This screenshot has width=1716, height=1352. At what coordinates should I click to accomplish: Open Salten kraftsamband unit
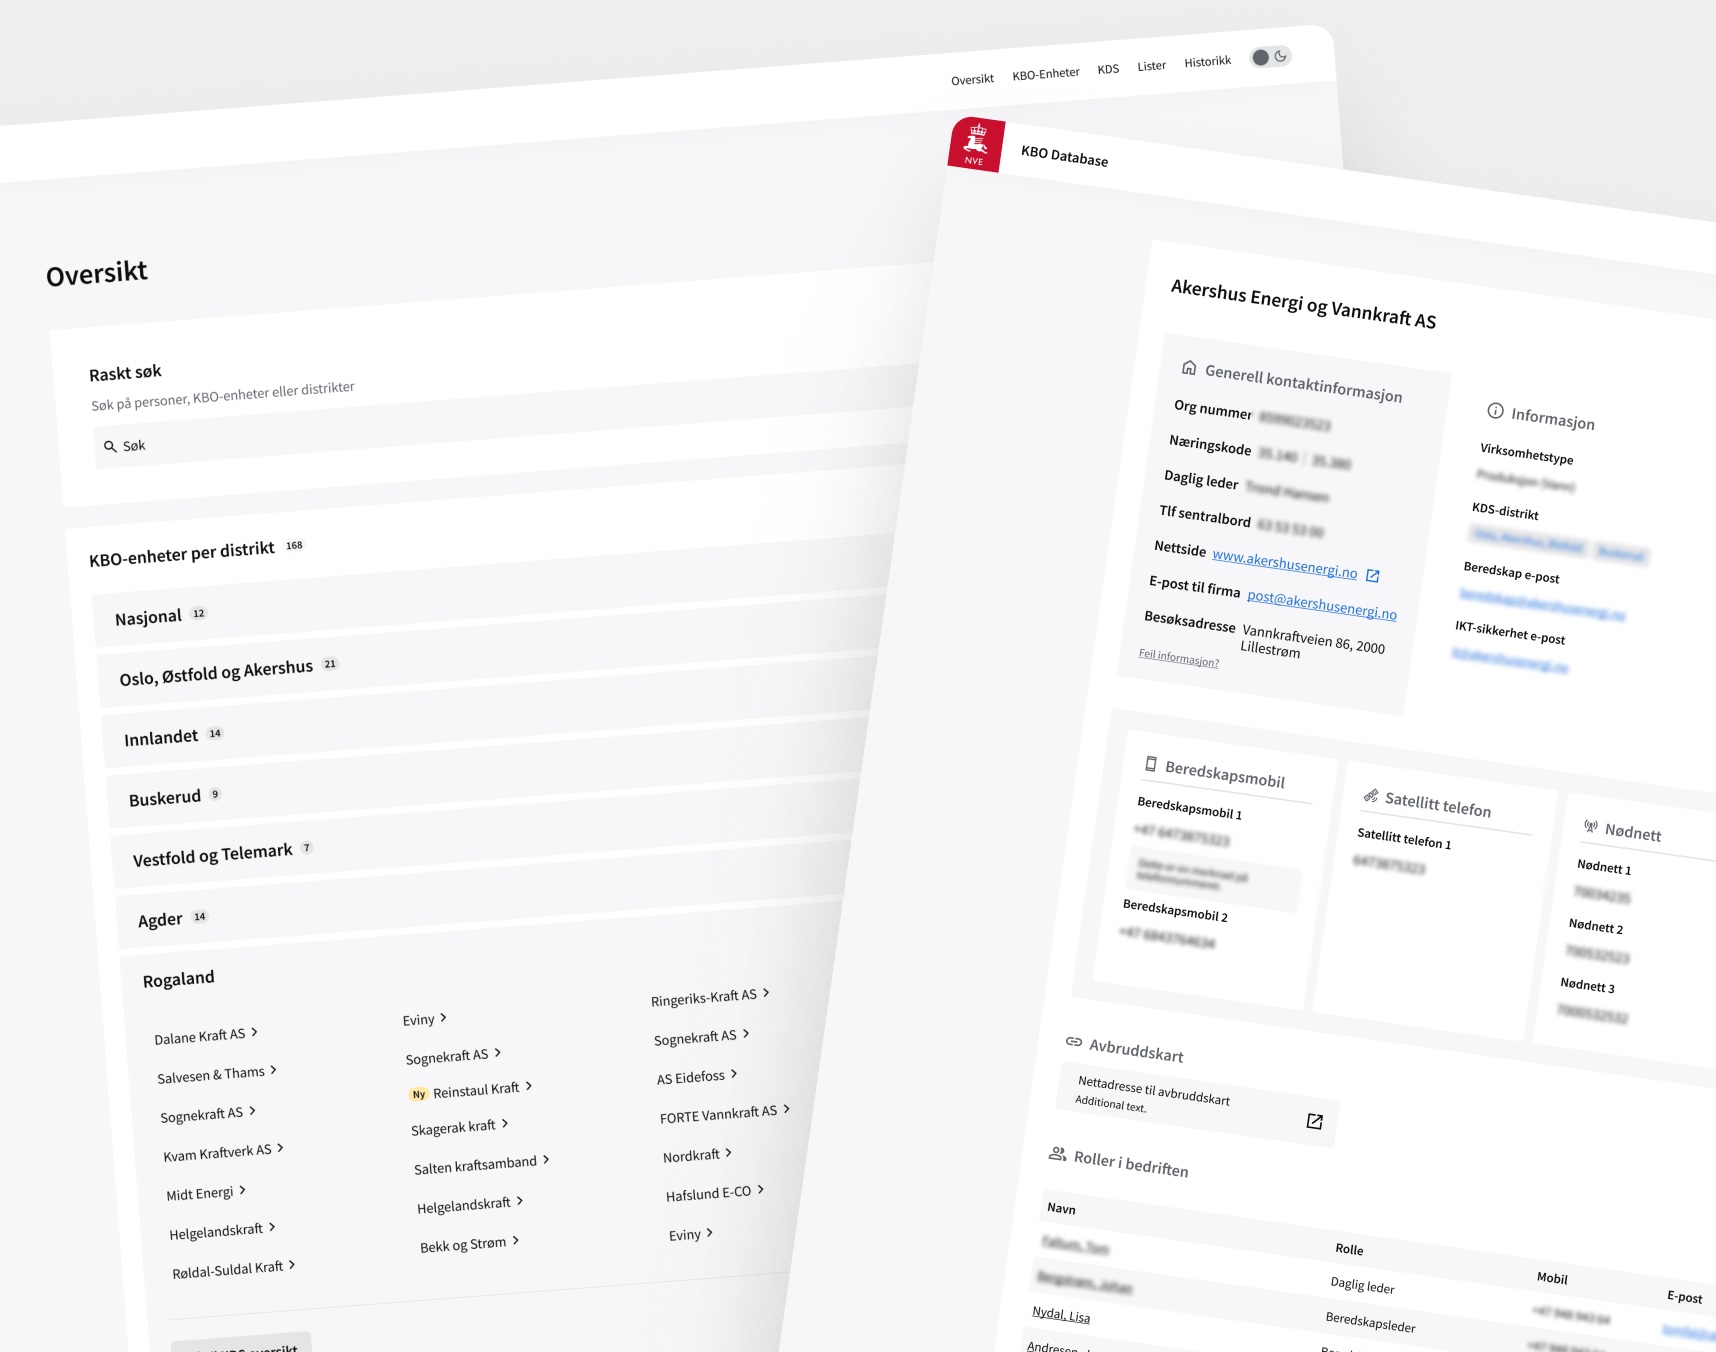point(482,1165)
